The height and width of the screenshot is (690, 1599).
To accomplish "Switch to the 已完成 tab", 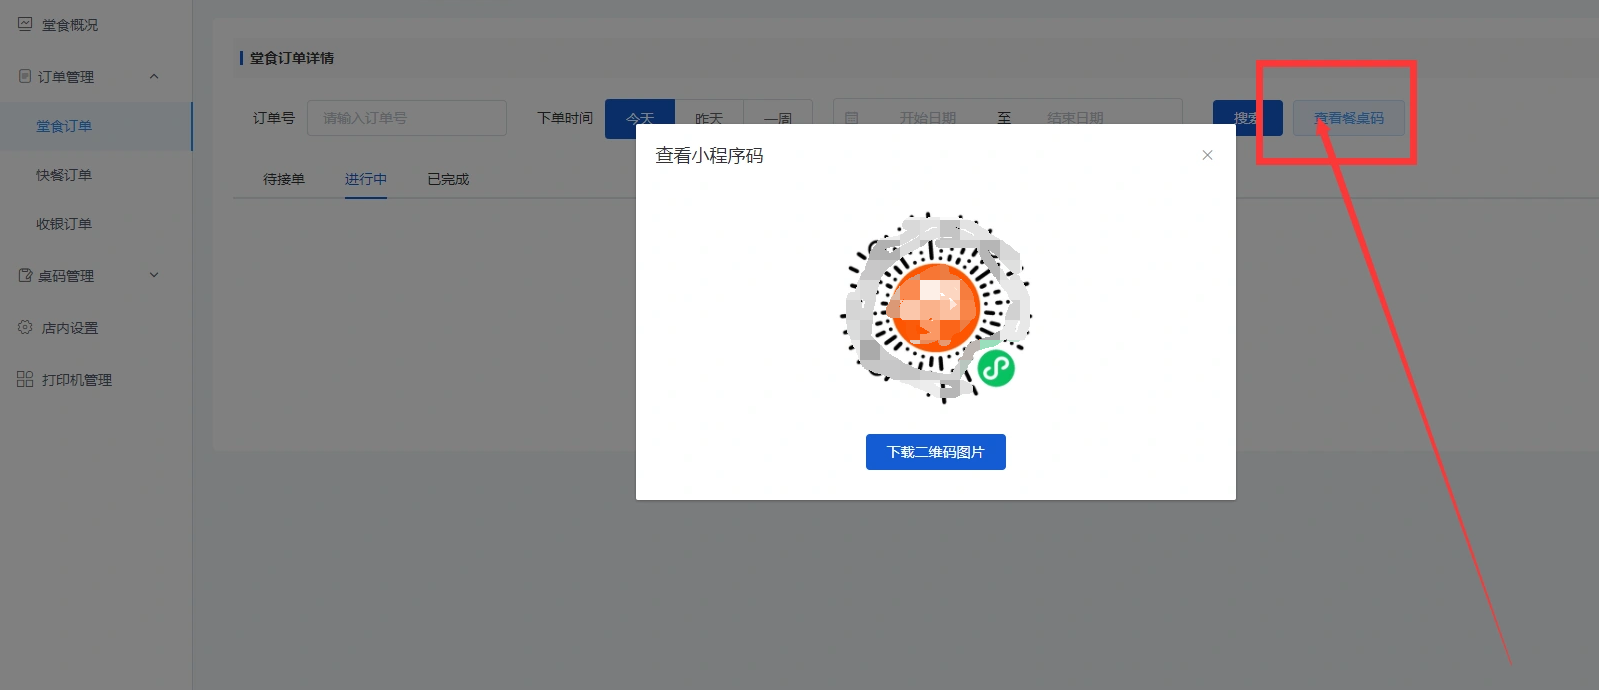I will [448, 179].
